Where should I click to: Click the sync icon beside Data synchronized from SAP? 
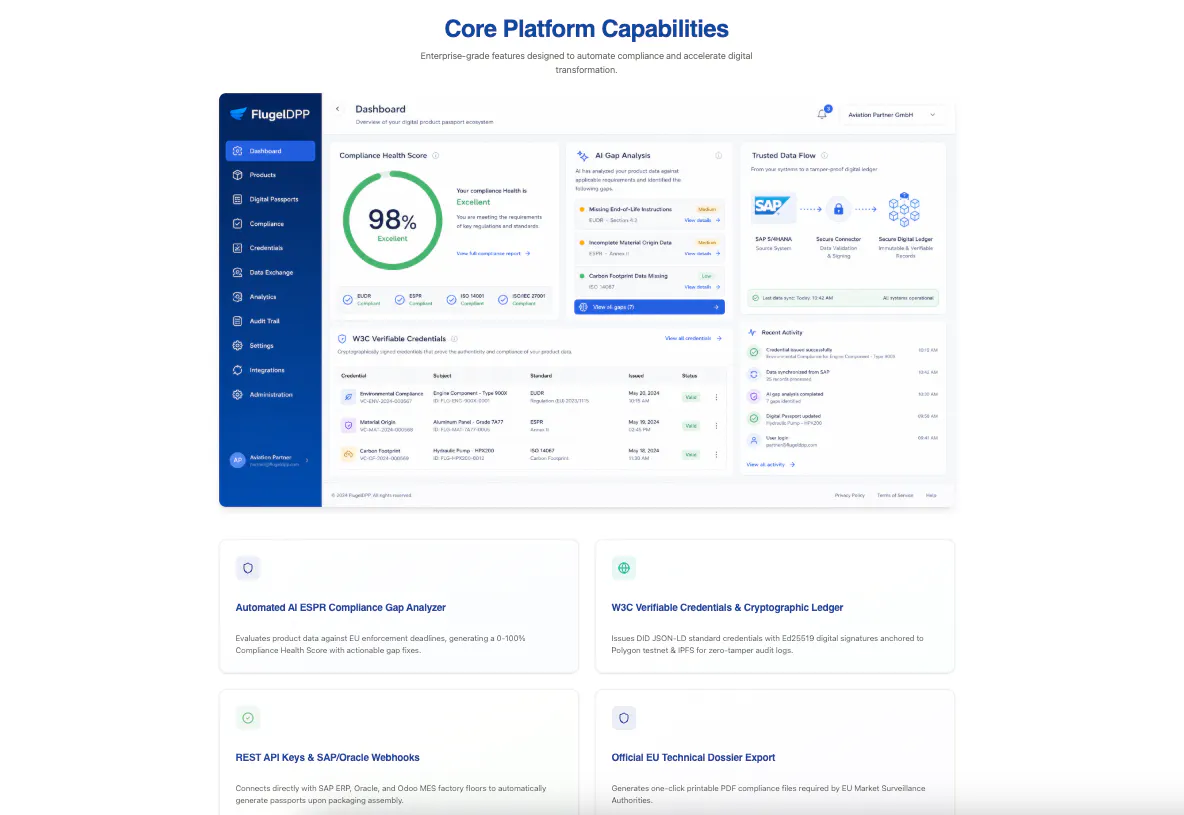[x=754, y=375]
